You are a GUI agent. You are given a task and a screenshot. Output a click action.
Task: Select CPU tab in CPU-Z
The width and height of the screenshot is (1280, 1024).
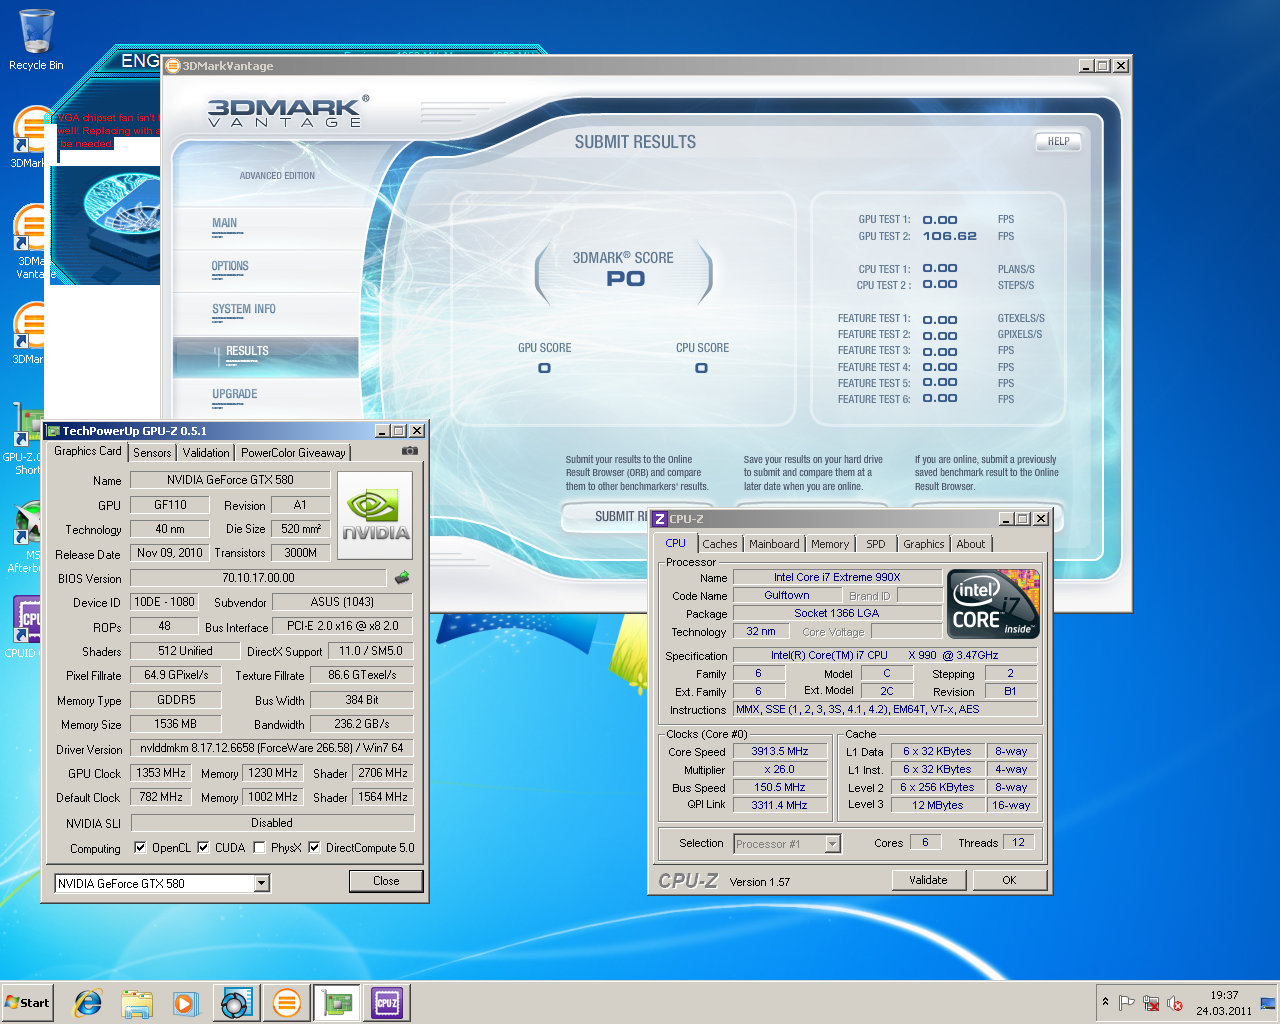676,543
